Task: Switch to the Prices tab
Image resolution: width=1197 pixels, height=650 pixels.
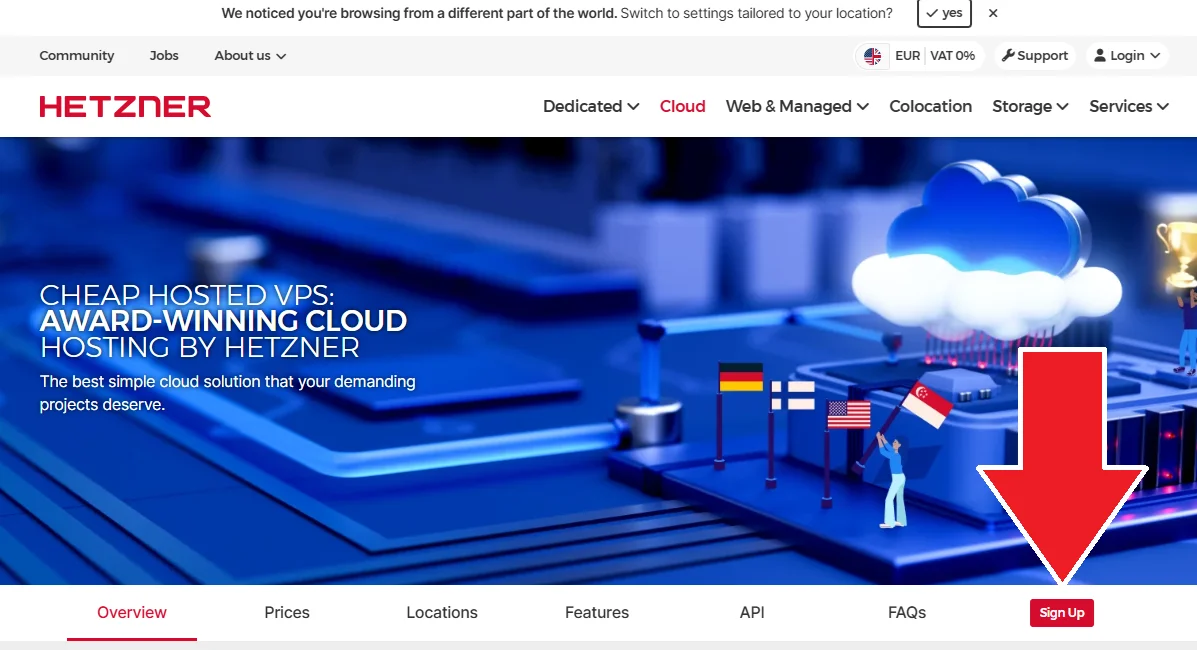Action: (x=287, y=613)
